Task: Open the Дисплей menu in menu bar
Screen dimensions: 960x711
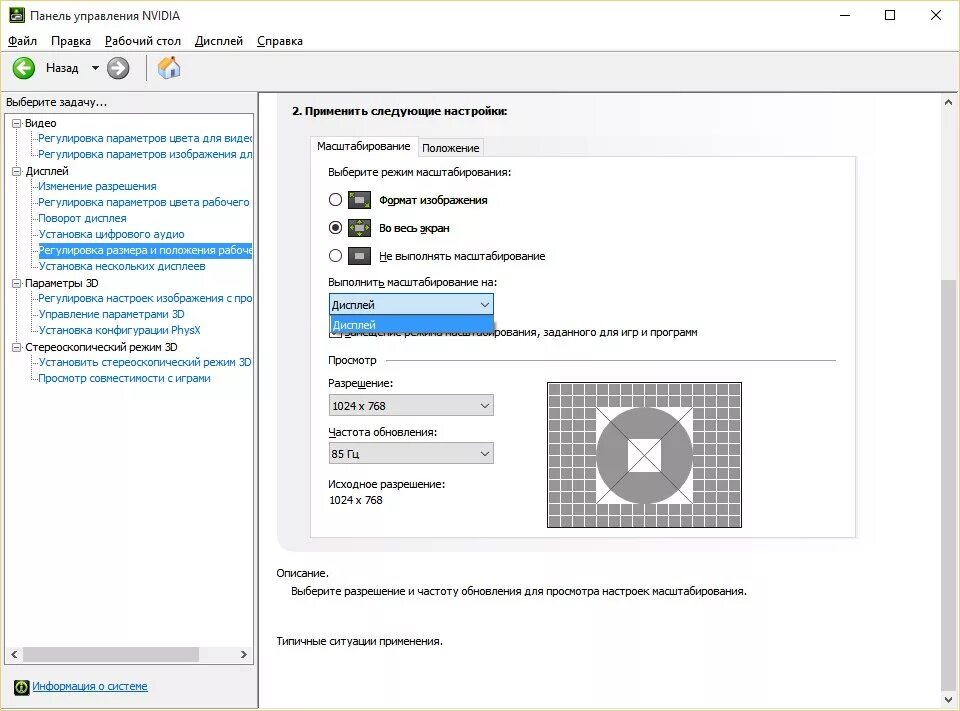Action: point(219,41)
